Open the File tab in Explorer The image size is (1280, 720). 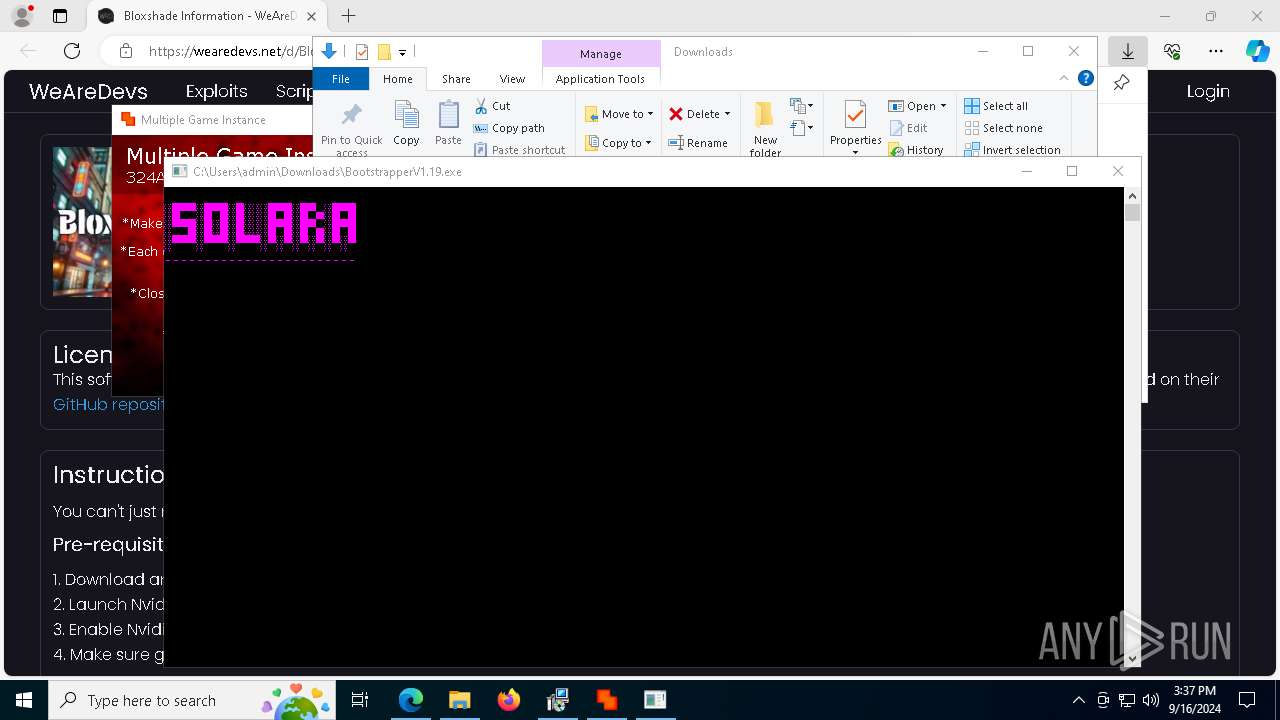click(x=341, y=79)
